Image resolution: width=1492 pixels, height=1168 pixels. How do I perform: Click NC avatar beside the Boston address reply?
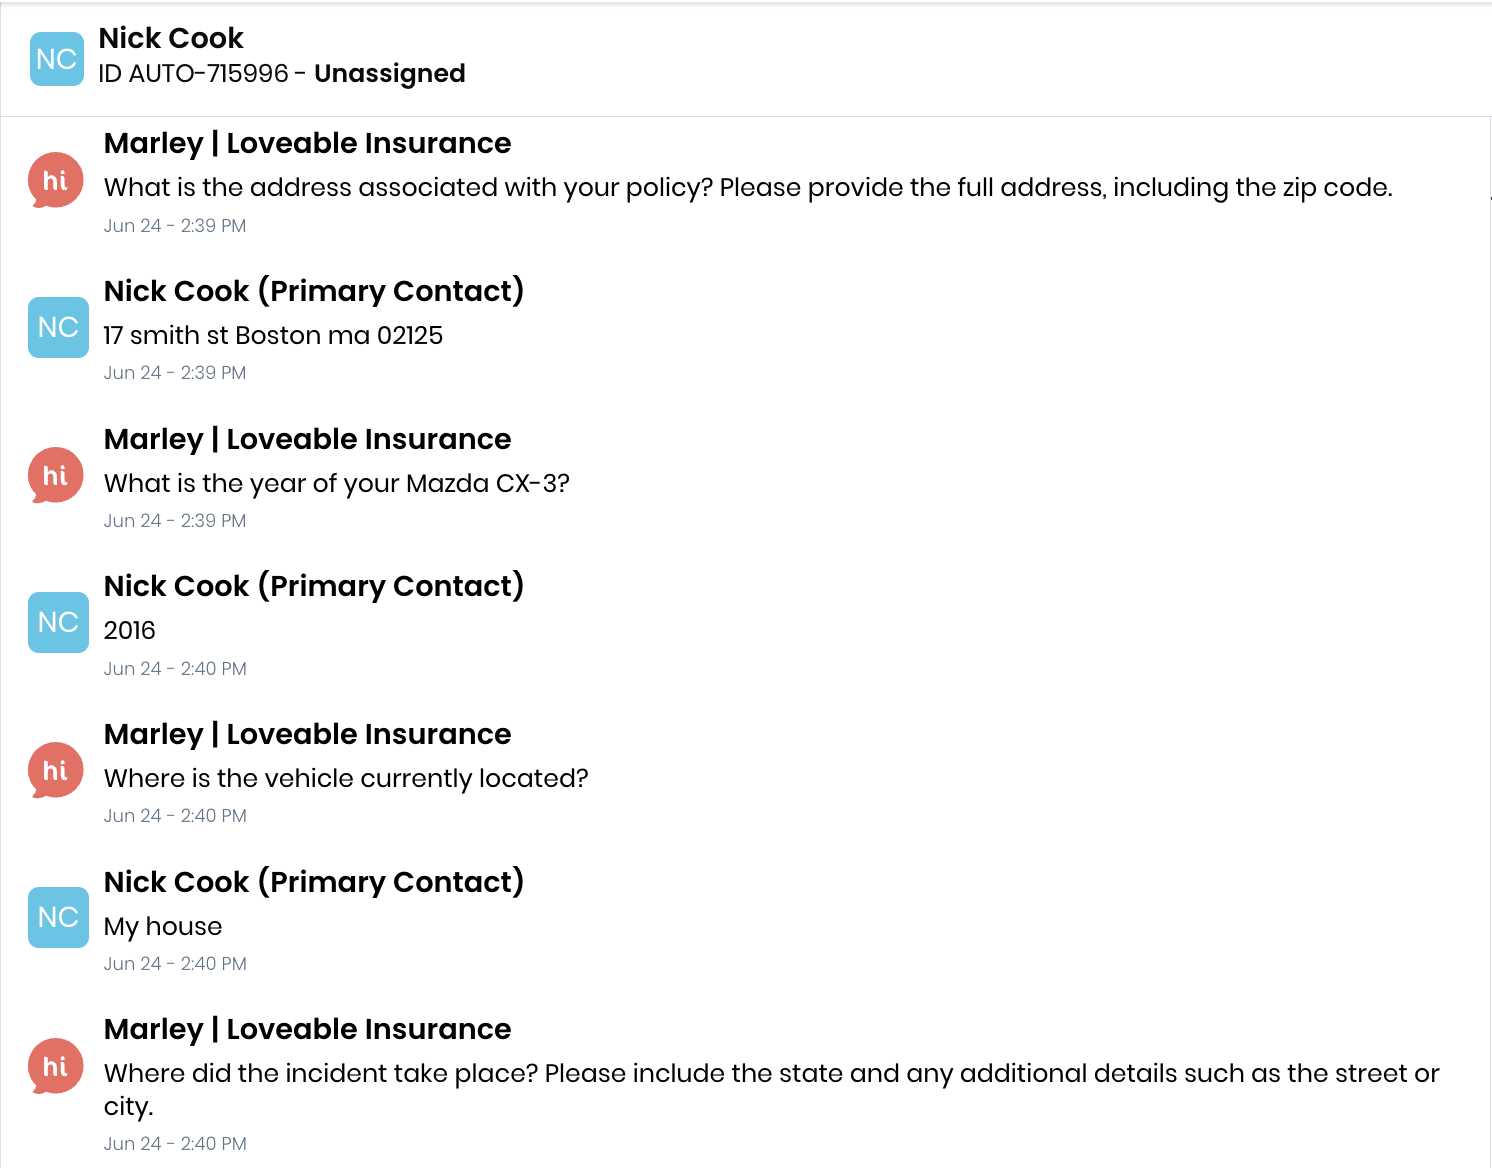click(x=58, y=327)
